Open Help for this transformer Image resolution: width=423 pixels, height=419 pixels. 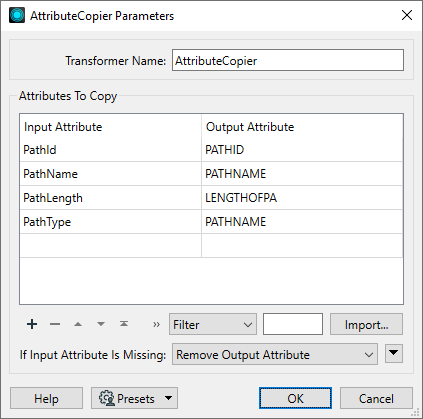point(46,398)
